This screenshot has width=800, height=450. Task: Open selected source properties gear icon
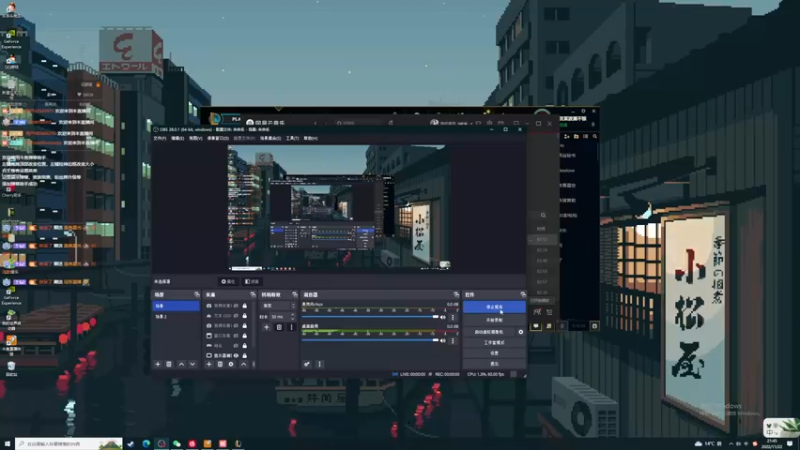pos(231,364)
